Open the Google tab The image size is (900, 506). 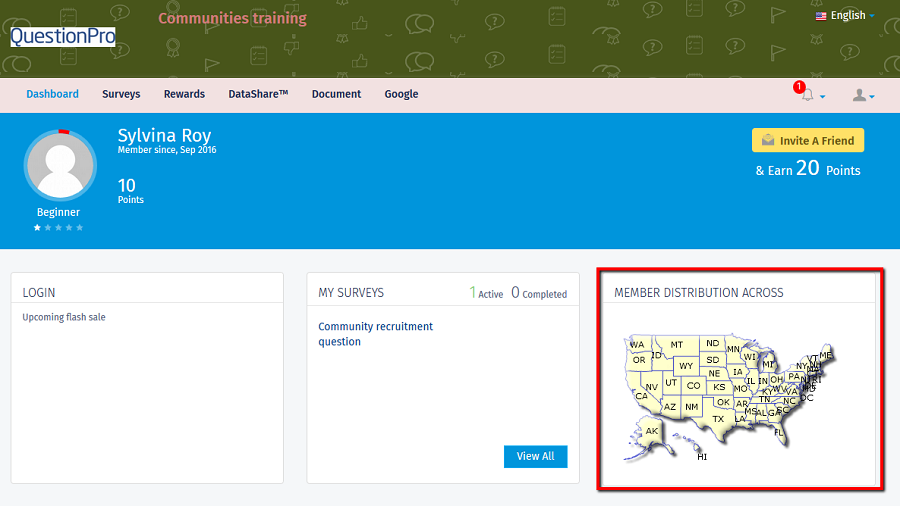point(401,94)
